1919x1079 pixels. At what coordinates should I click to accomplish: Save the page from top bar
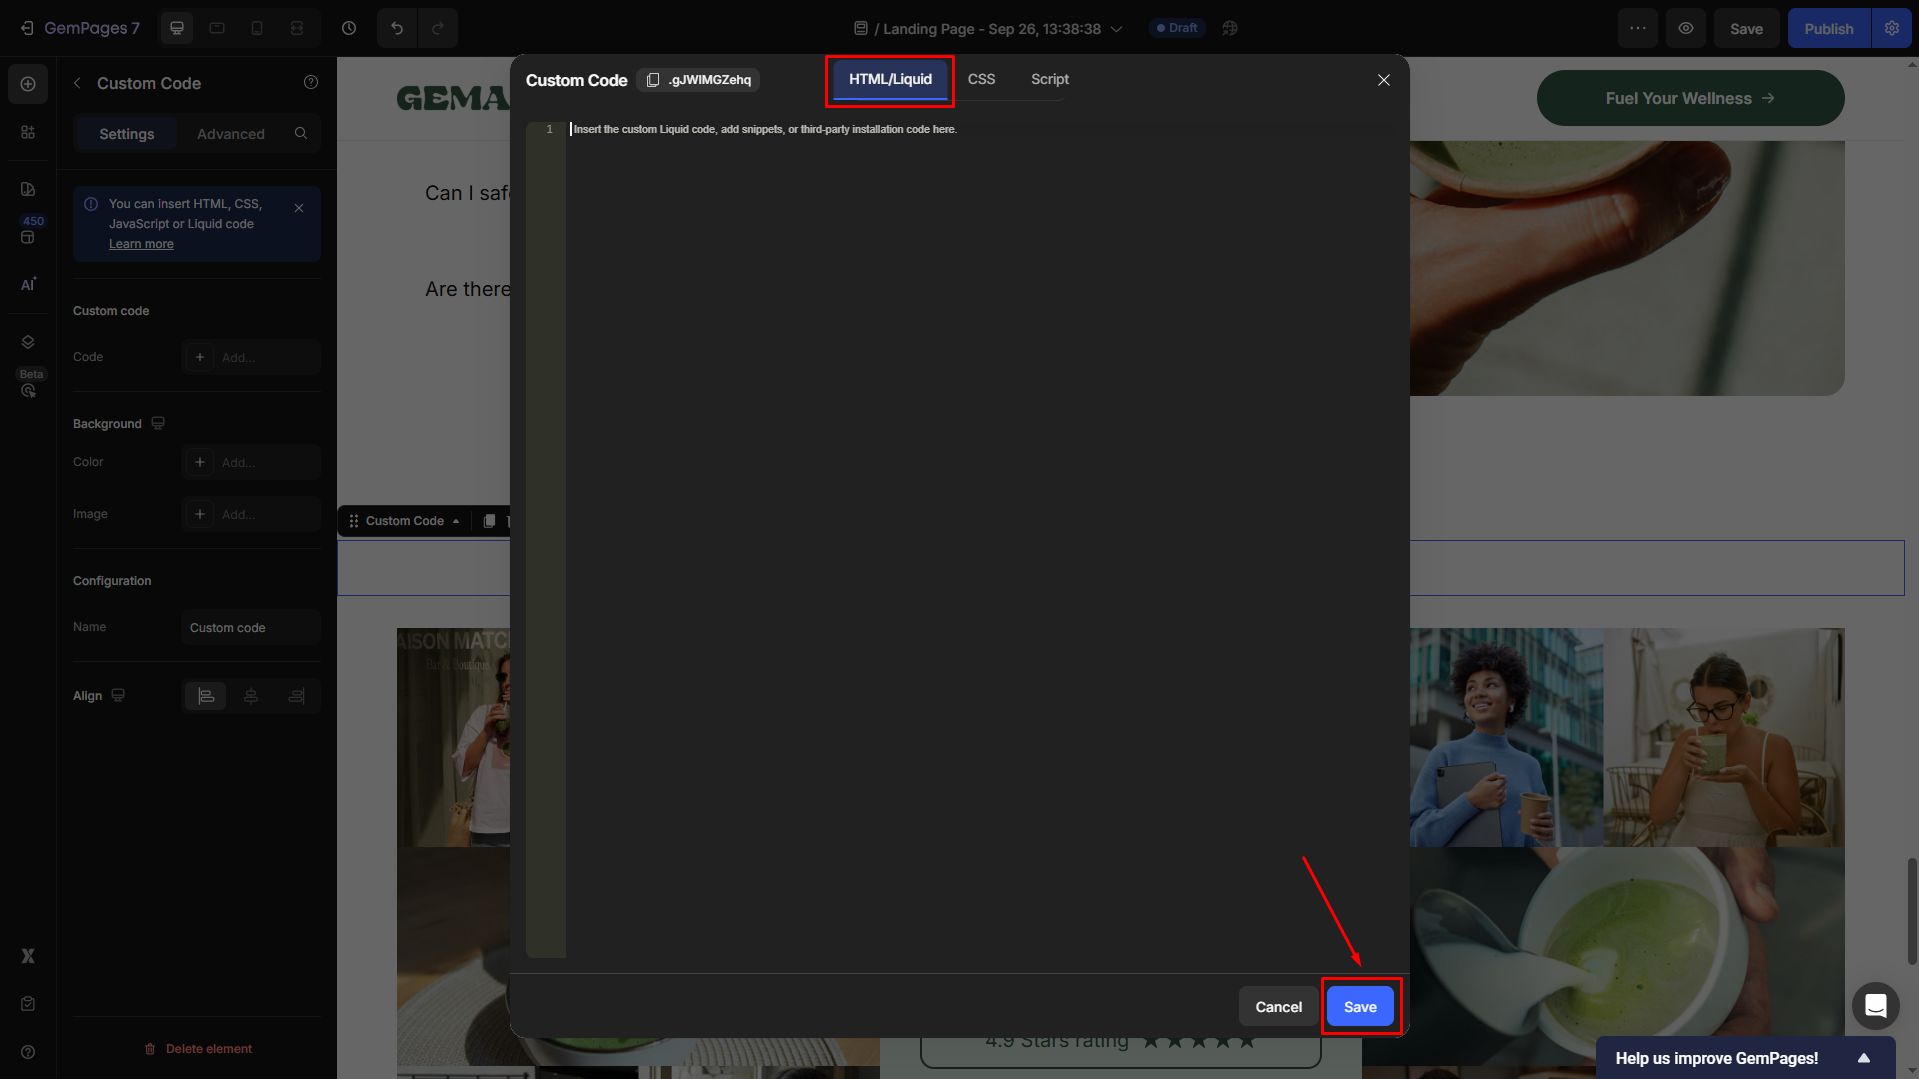pos(1746,29)
